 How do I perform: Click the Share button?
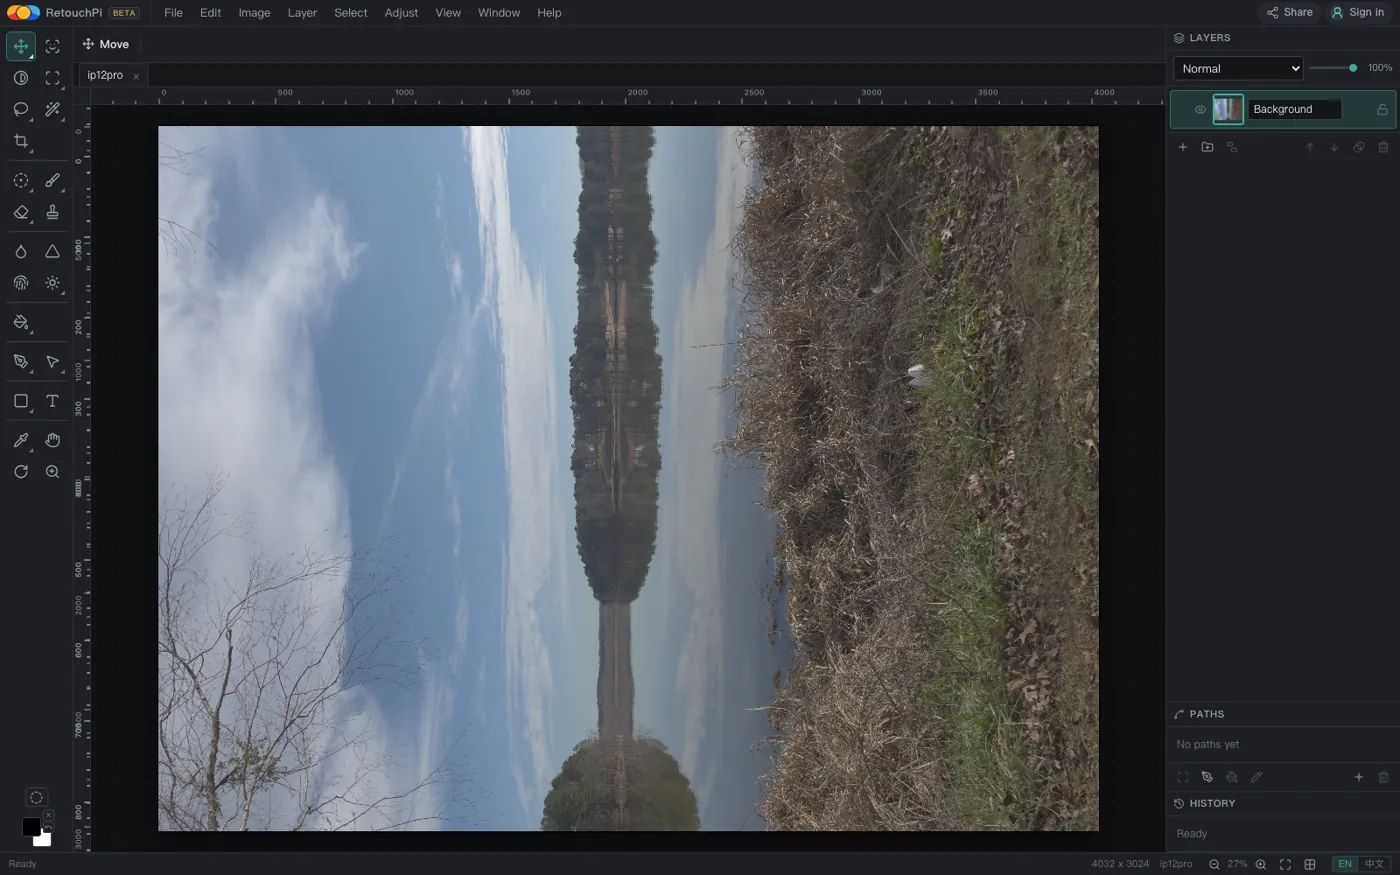[x=1290, y=13]
